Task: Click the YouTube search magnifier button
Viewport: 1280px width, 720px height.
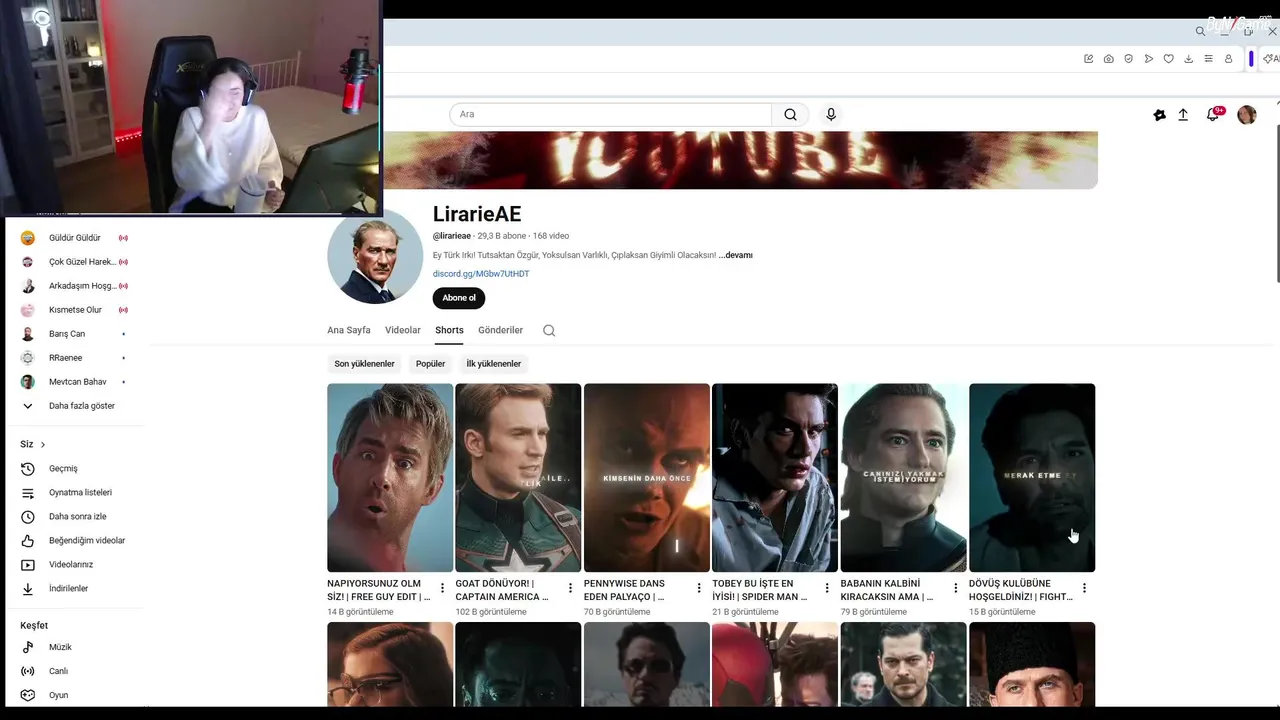Action: pos(790,114)
